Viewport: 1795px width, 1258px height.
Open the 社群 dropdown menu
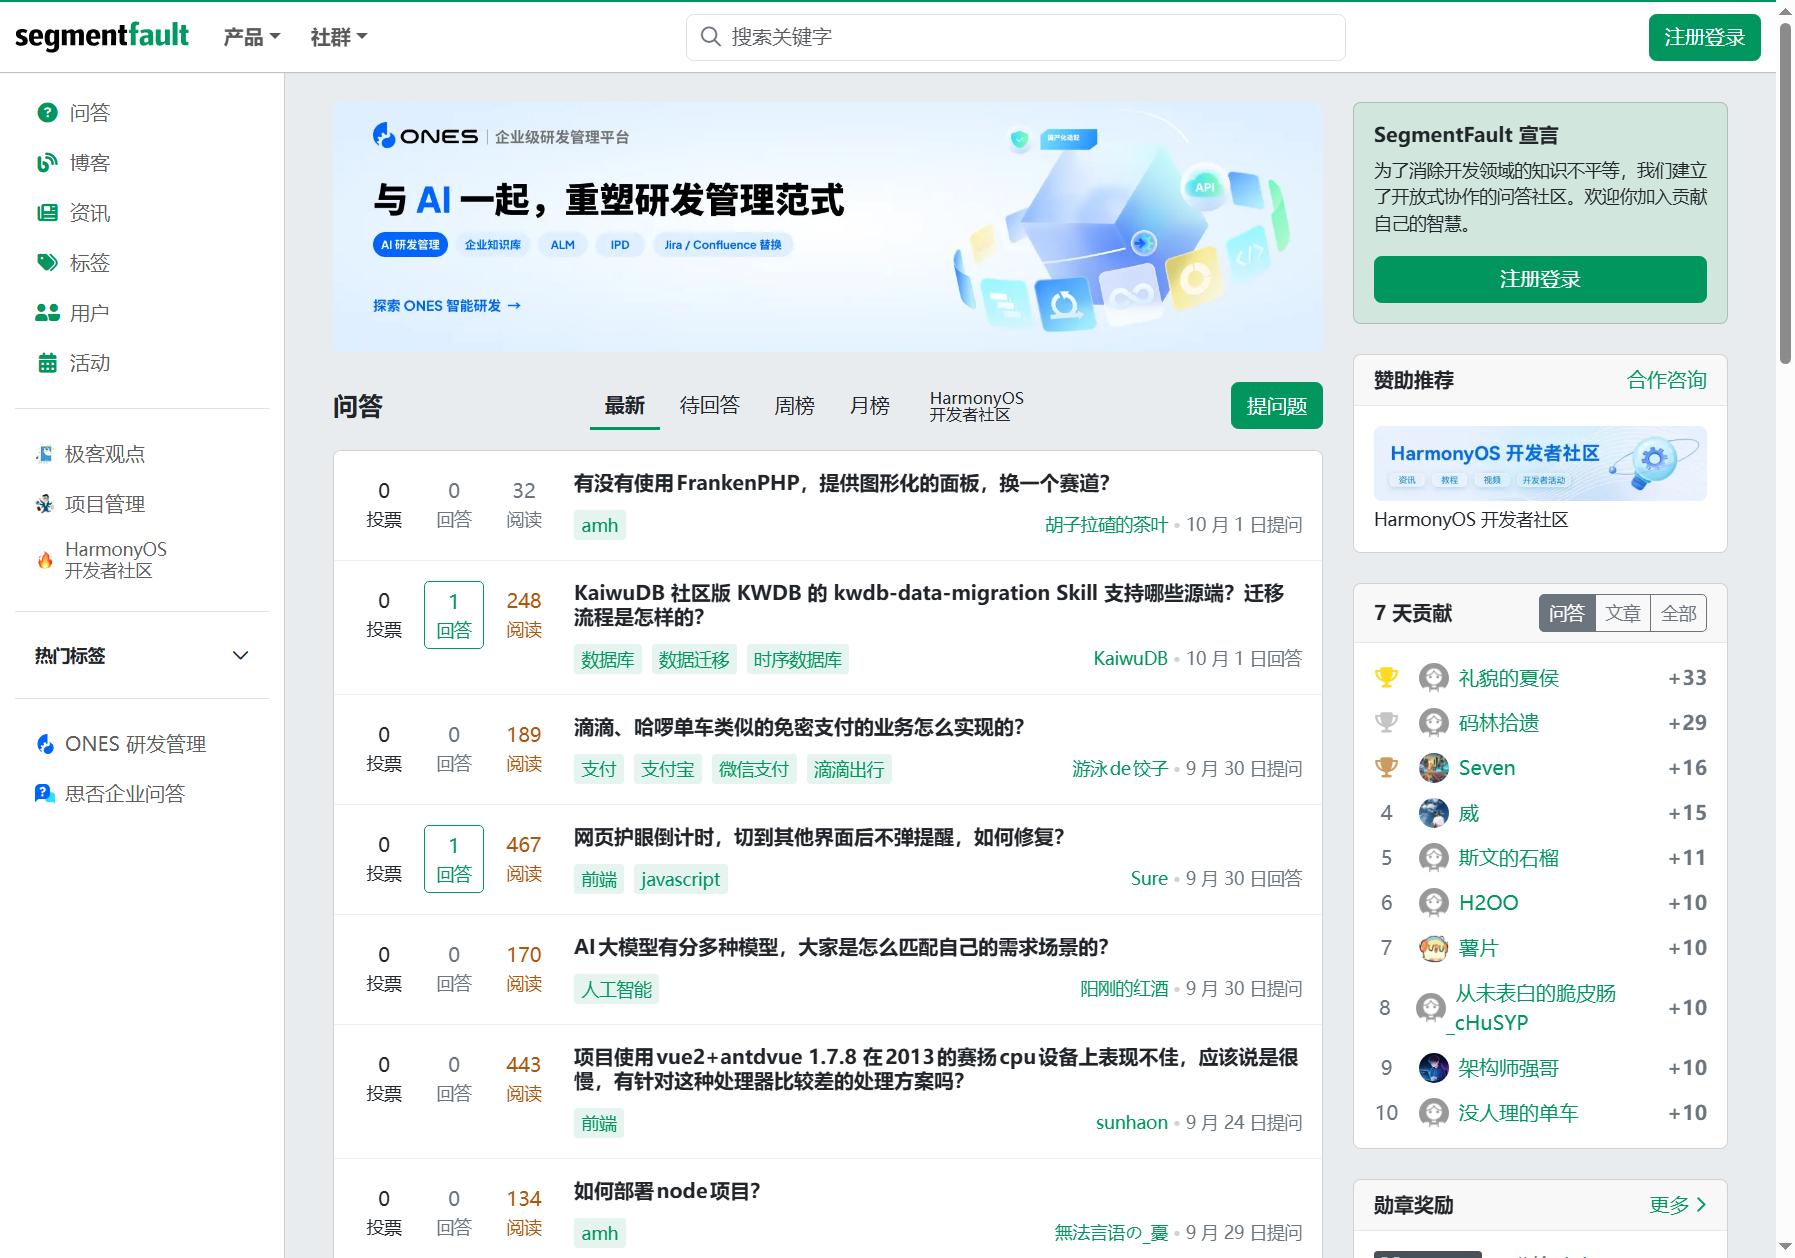click(x=339, y=37)
